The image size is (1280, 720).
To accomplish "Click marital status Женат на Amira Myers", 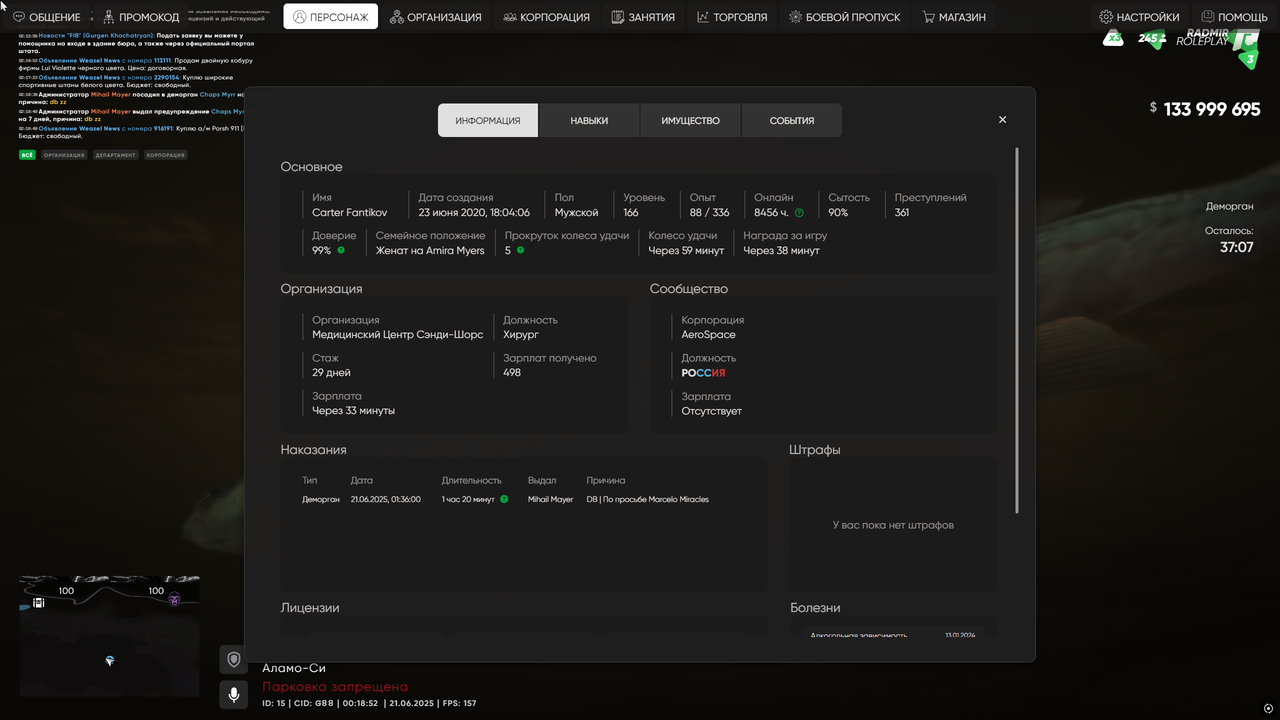I will [x=430, y=250].
